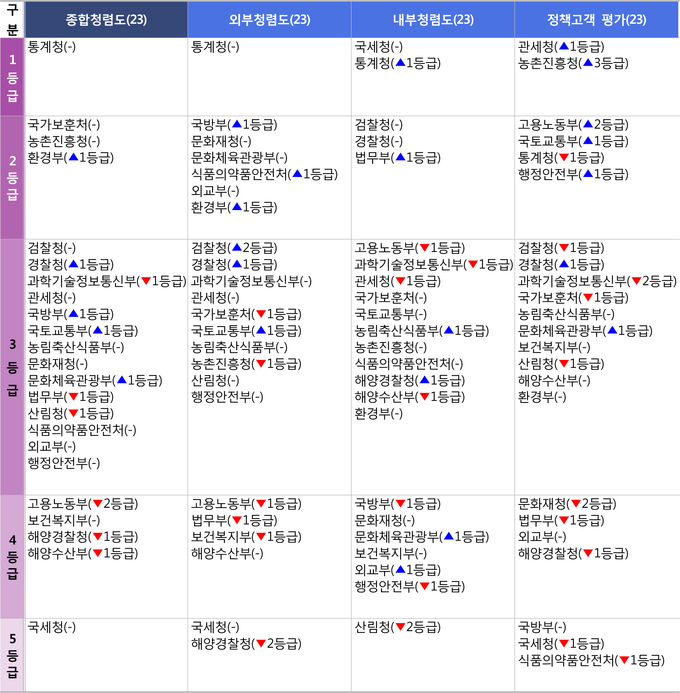This screenshot has width=680, height=693.
Task: Click 해양수산부(▼1등급) in 종합청렴도
Action: (x=83, y=553)
